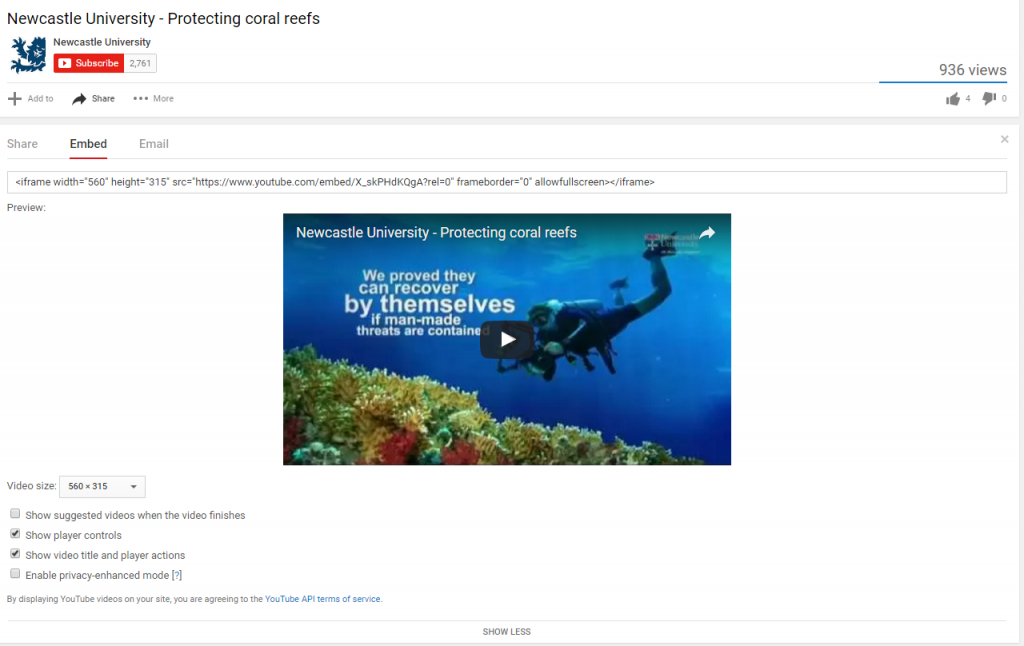Screen dimensions: 1024x646
Task: Subscribe to Newcastle University channel
Action: click(89, 63)
